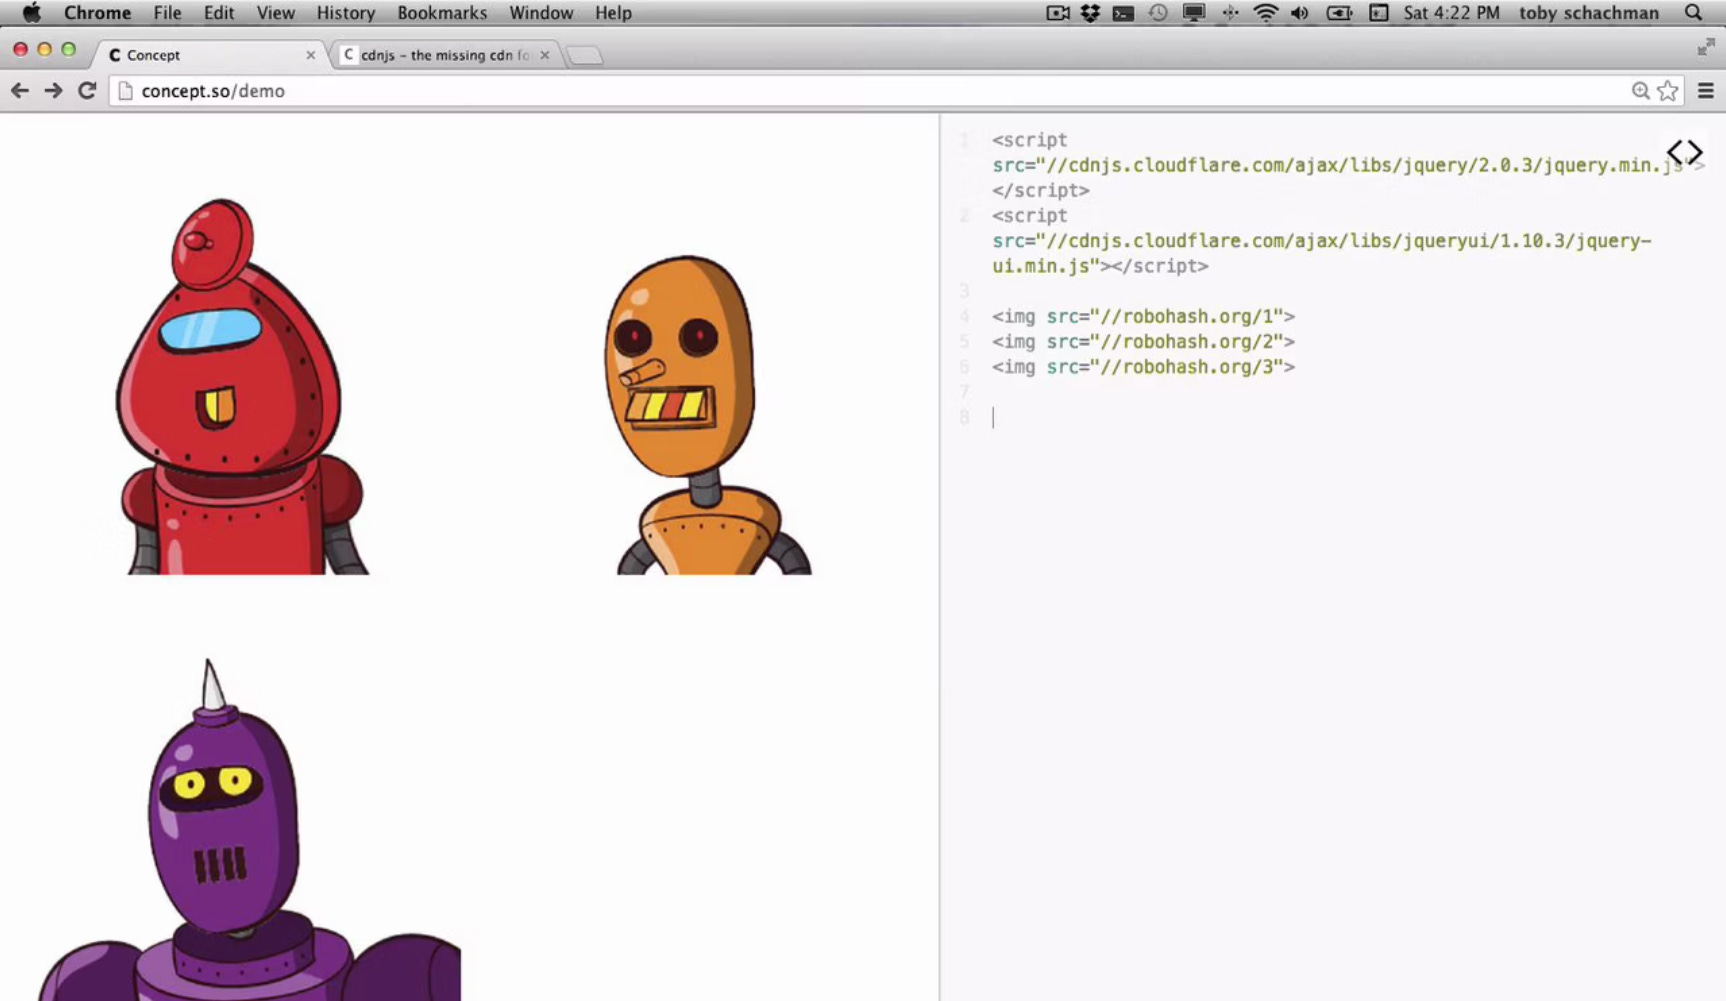Go back with the browser back arrow
Viewport: 1726px width, 1001px height.
[20, 91]
